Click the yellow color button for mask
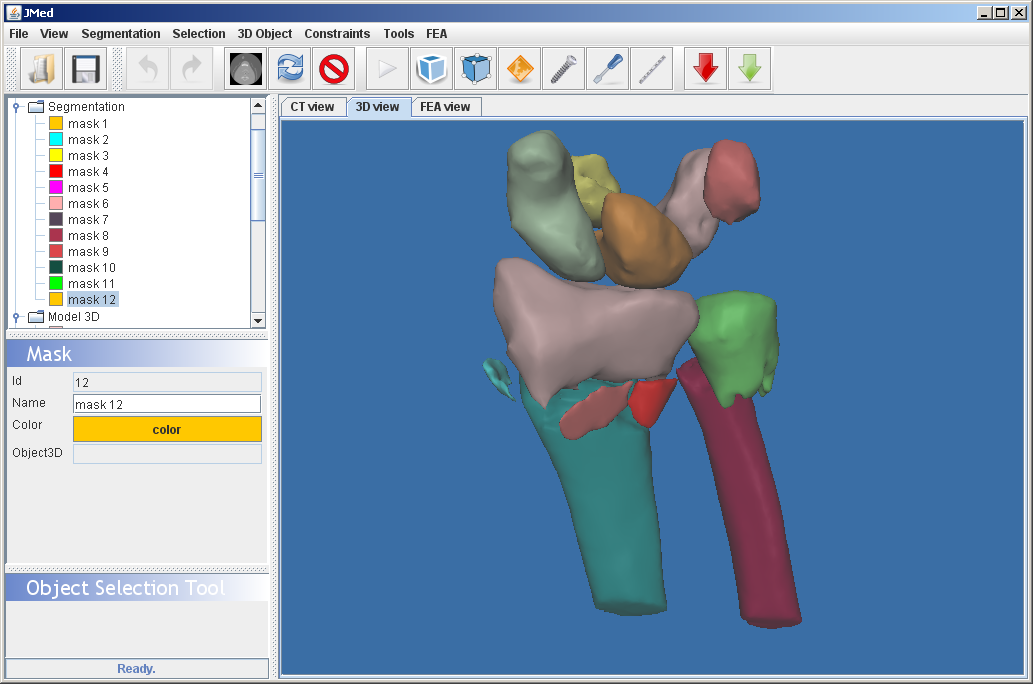The image size is (1033, 684). point(167,429)
